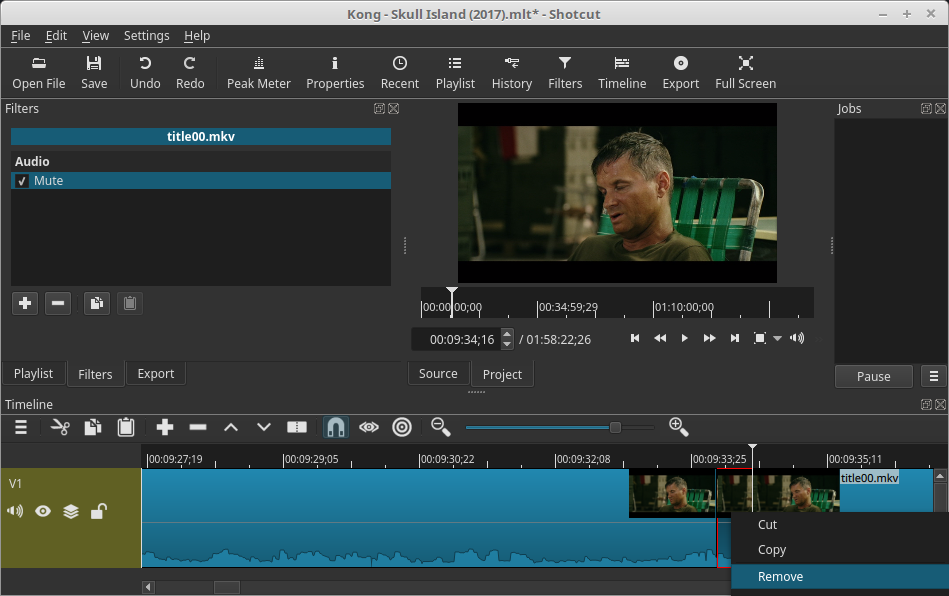Image resolution: width=949 pixels, height=596 pixels.
Task: Overwrite clip with down chevron icon
Action: click(264, 428)
